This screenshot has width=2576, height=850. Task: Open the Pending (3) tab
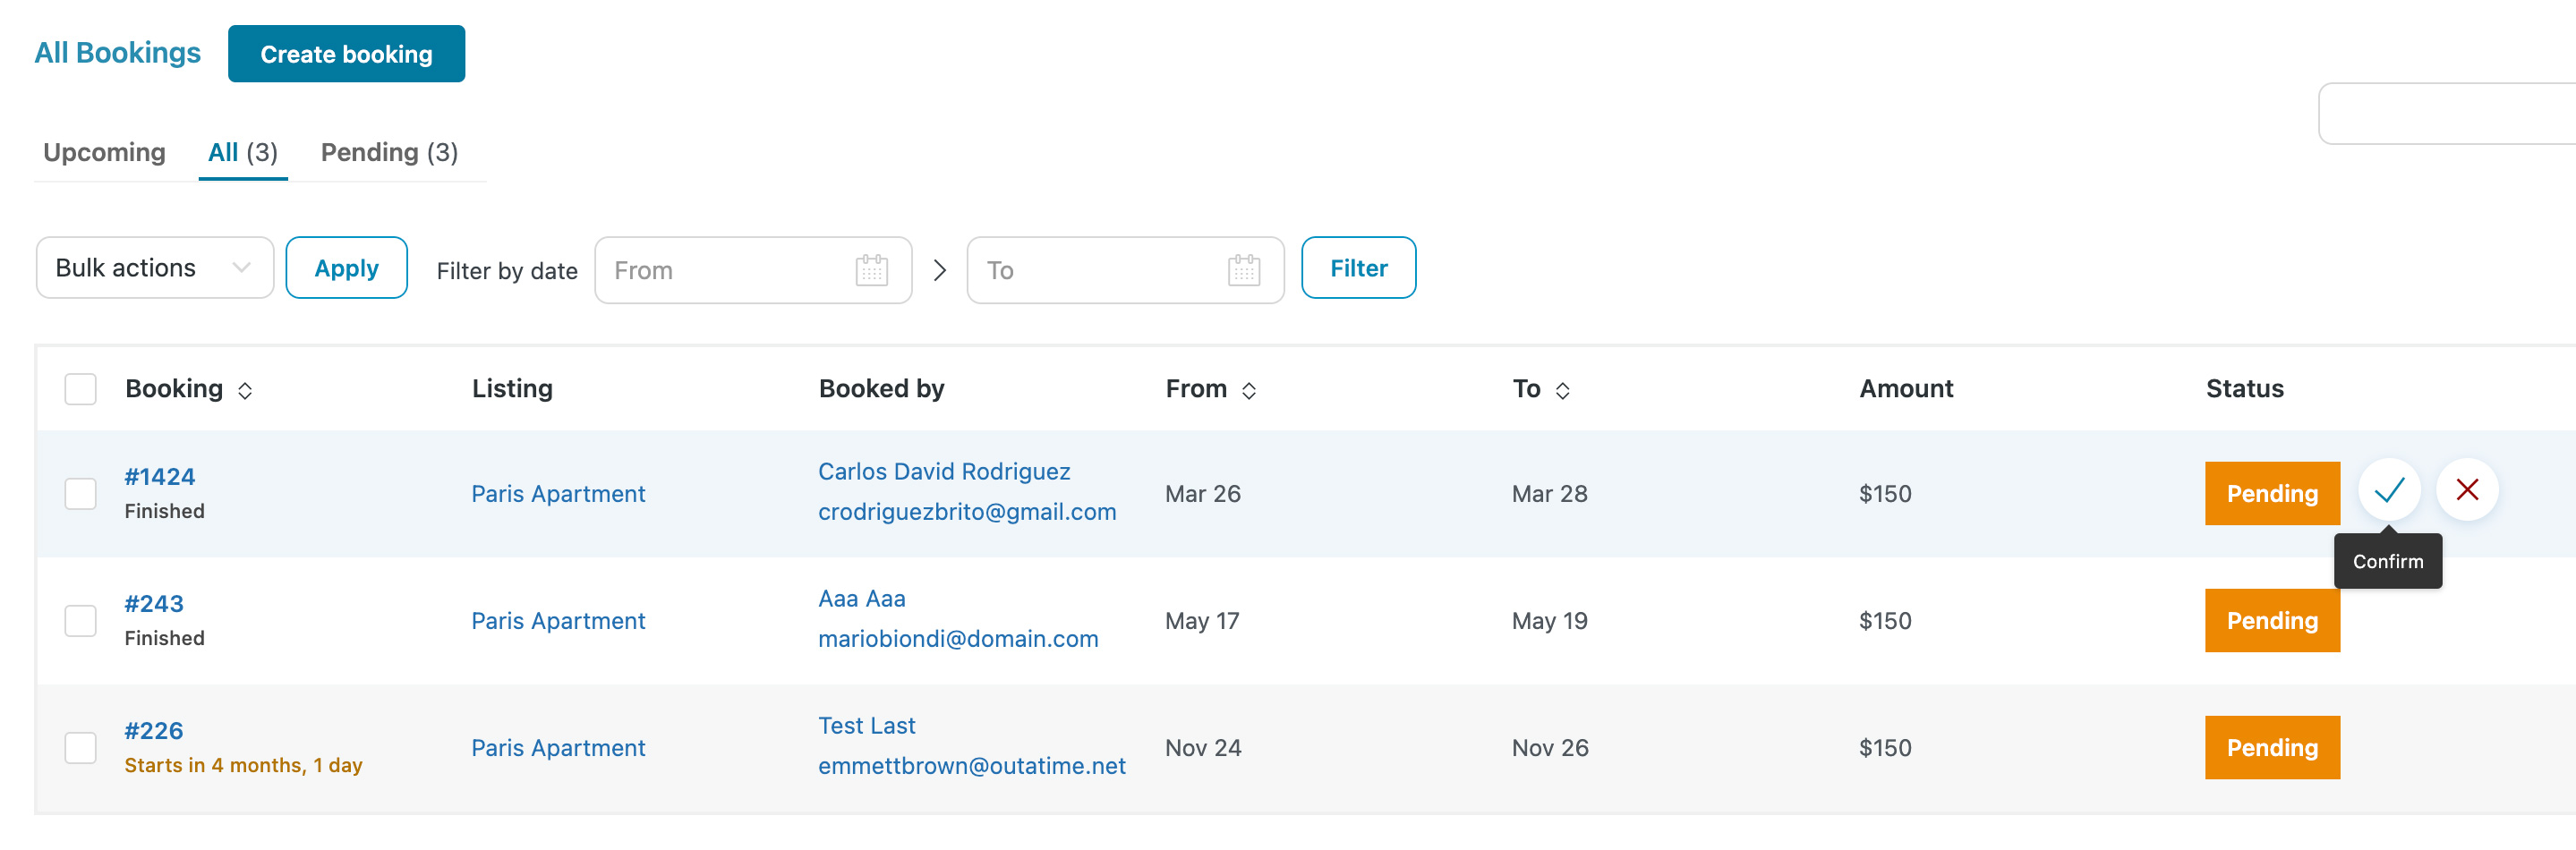pyautogui.click(x=389, y=152)
